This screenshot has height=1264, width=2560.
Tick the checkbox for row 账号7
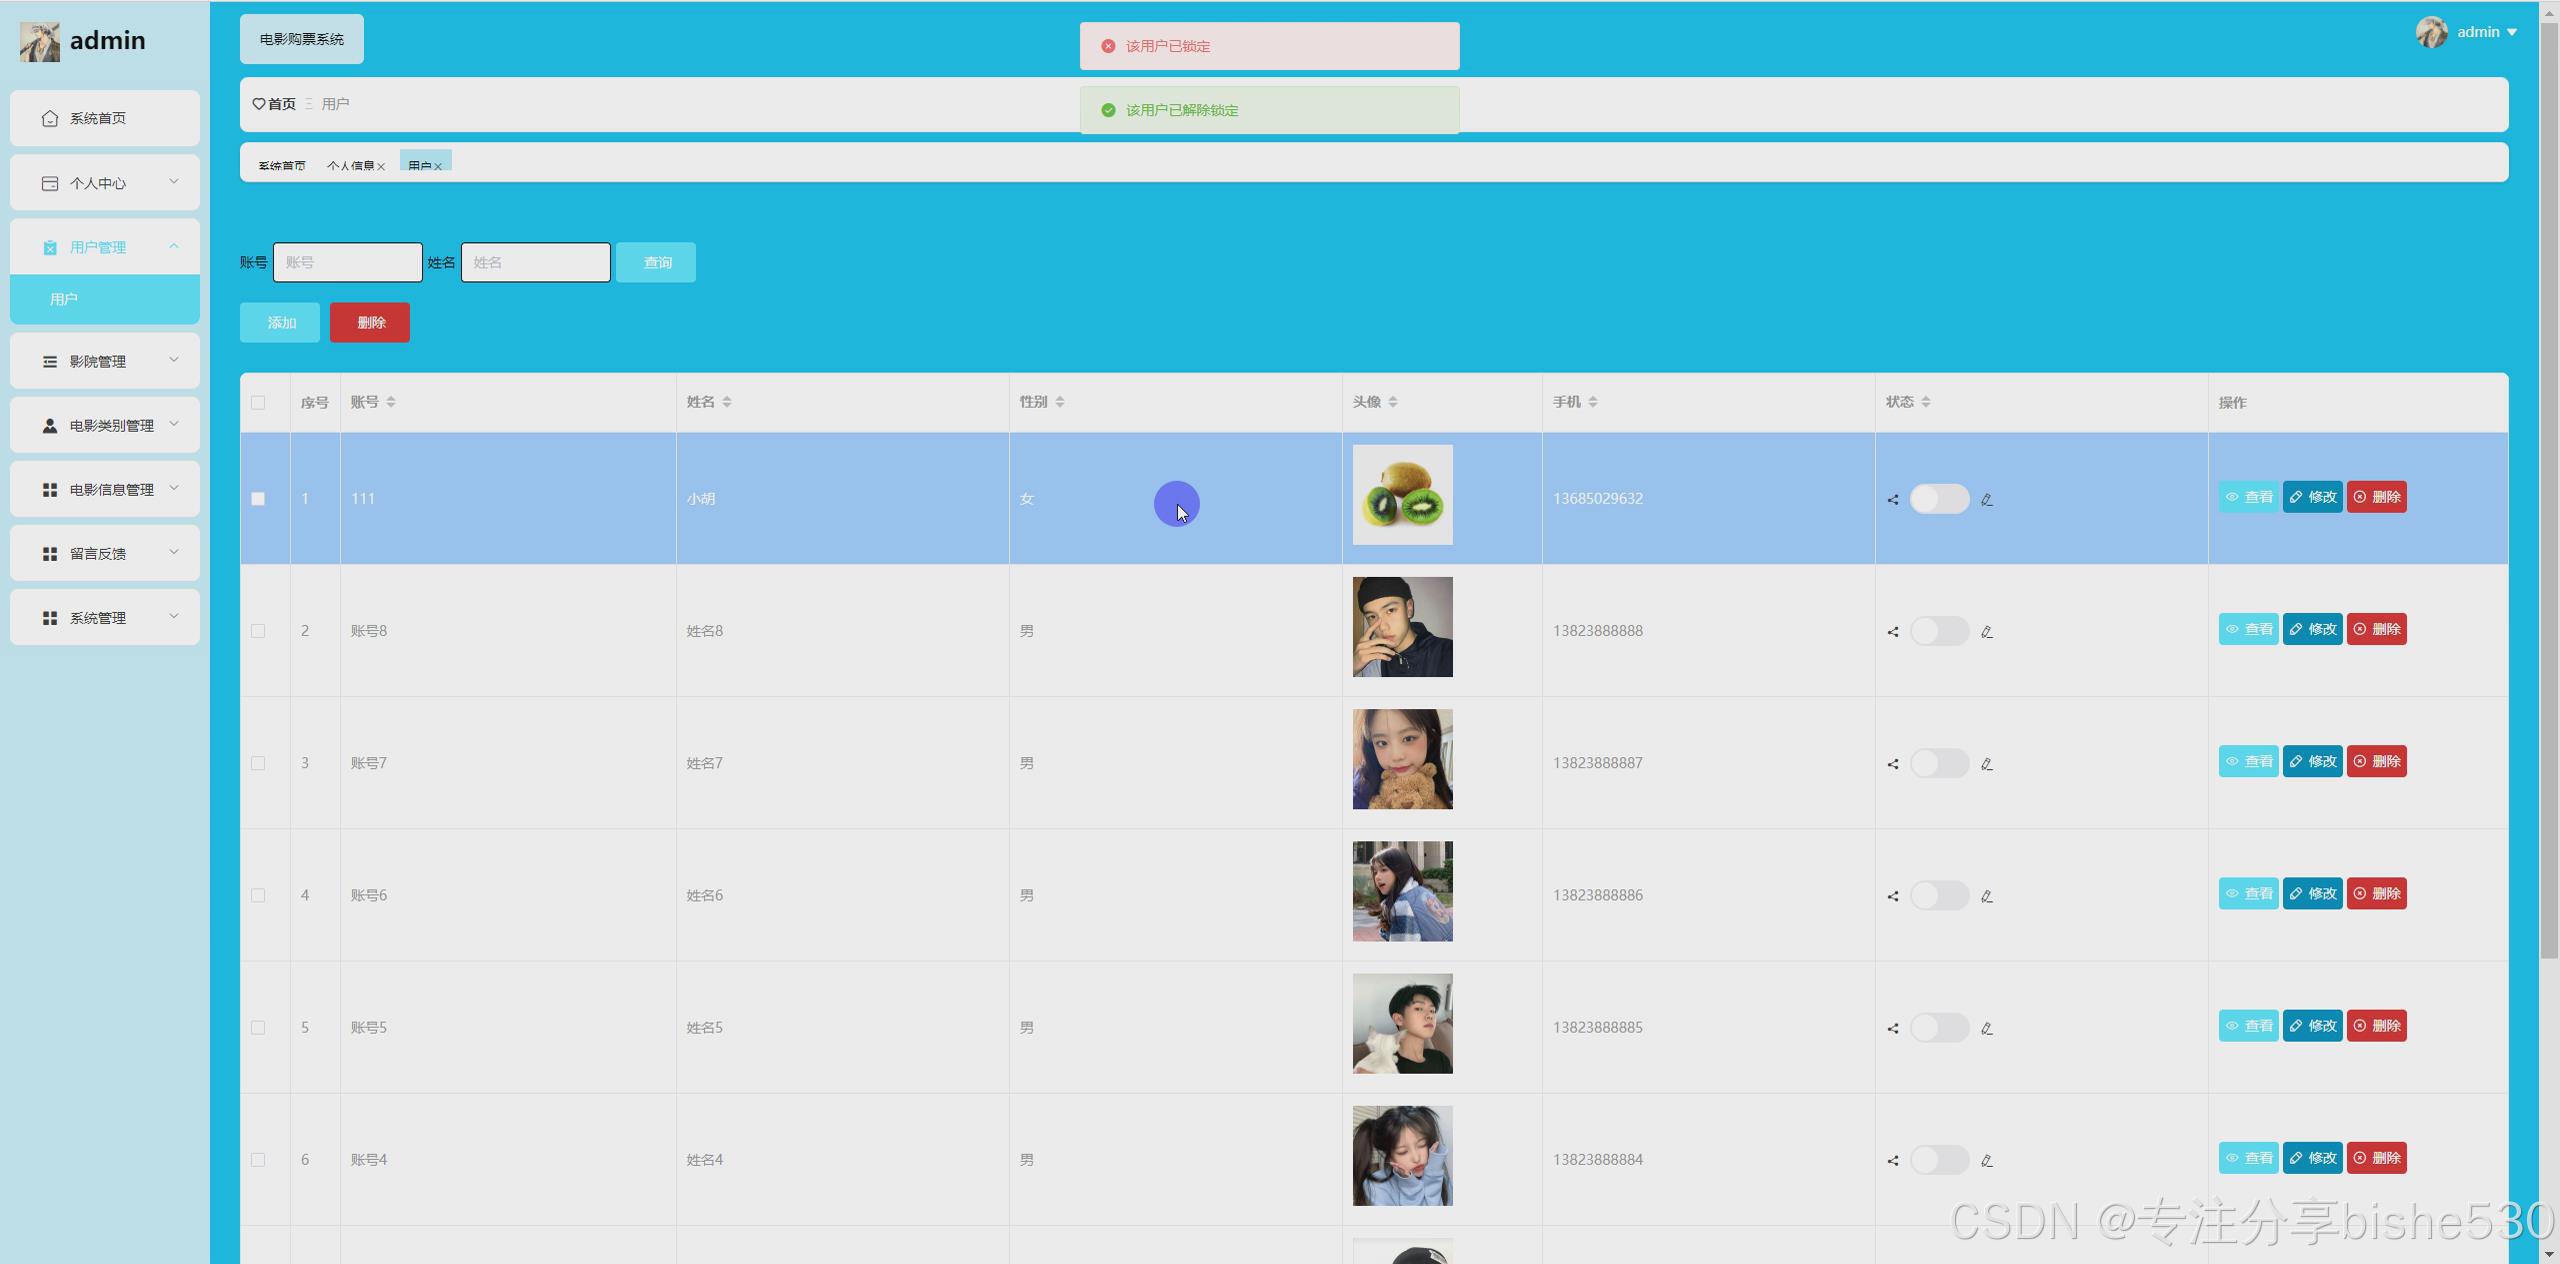click(258, 763)
